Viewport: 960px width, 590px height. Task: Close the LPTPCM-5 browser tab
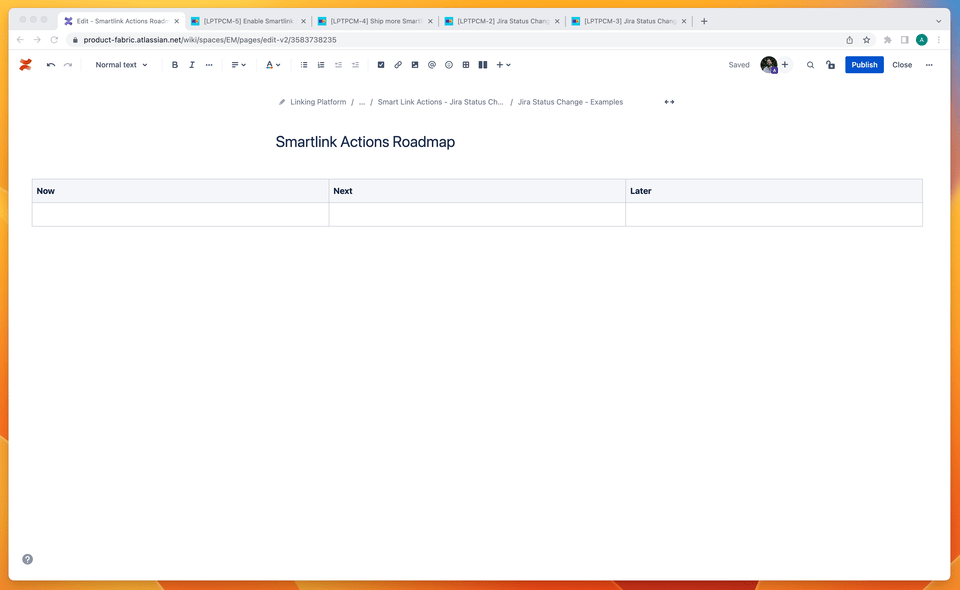click(x=303, y=21)
